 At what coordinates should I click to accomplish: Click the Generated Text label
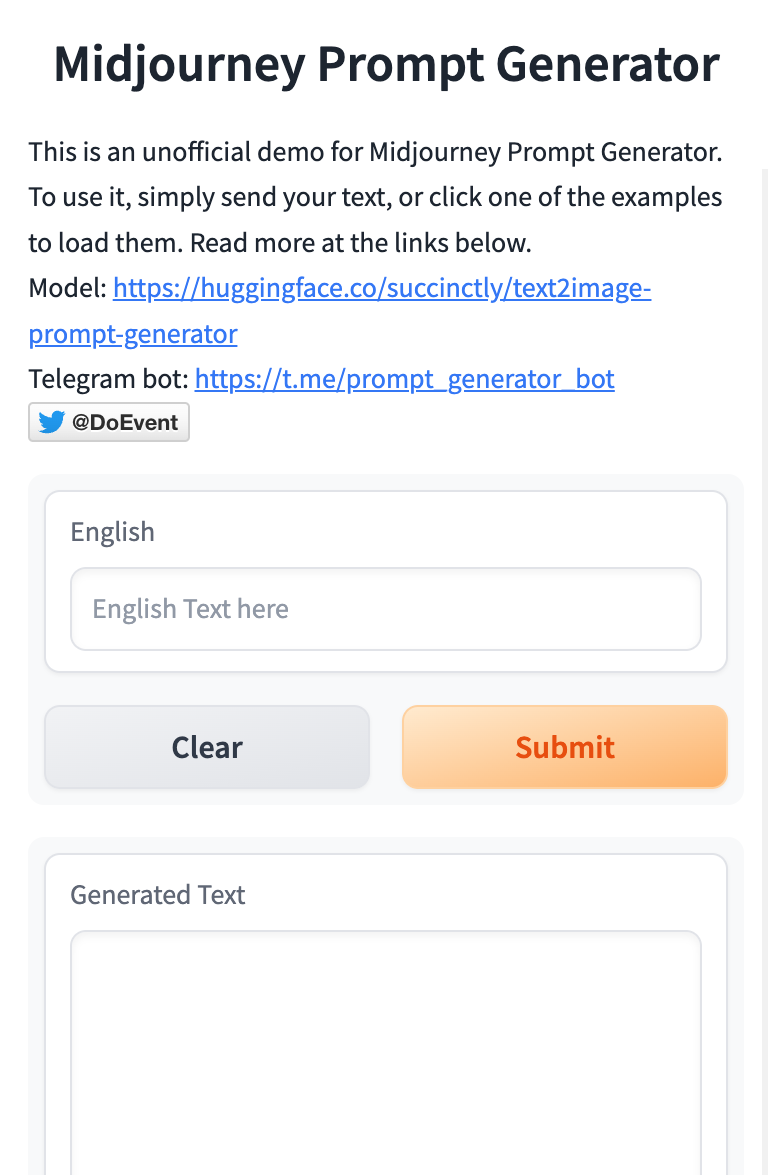[157, 895]
